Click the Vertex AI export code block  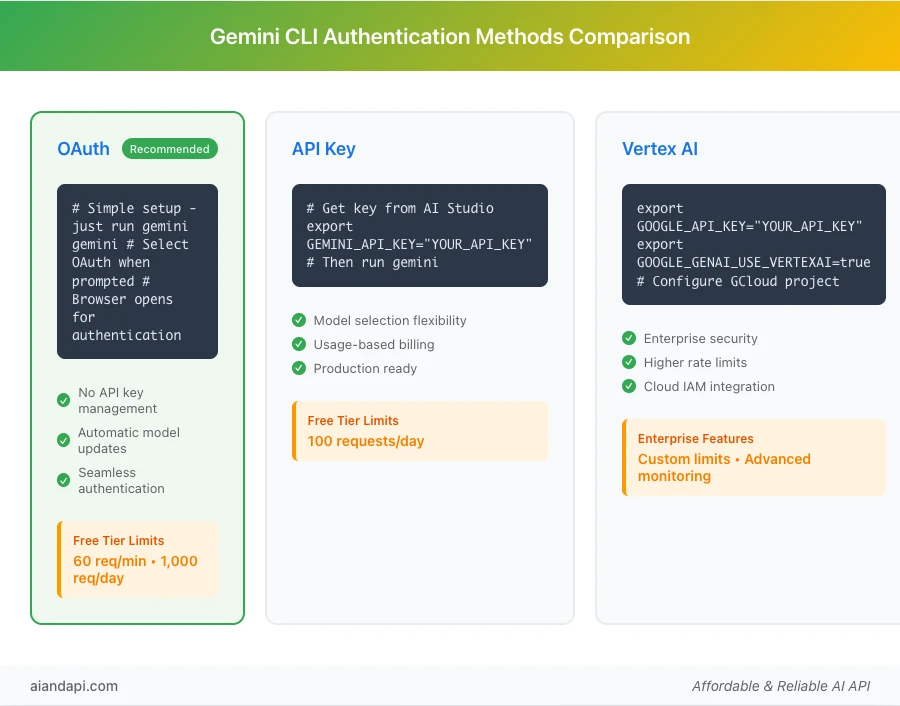click(754, 245)
